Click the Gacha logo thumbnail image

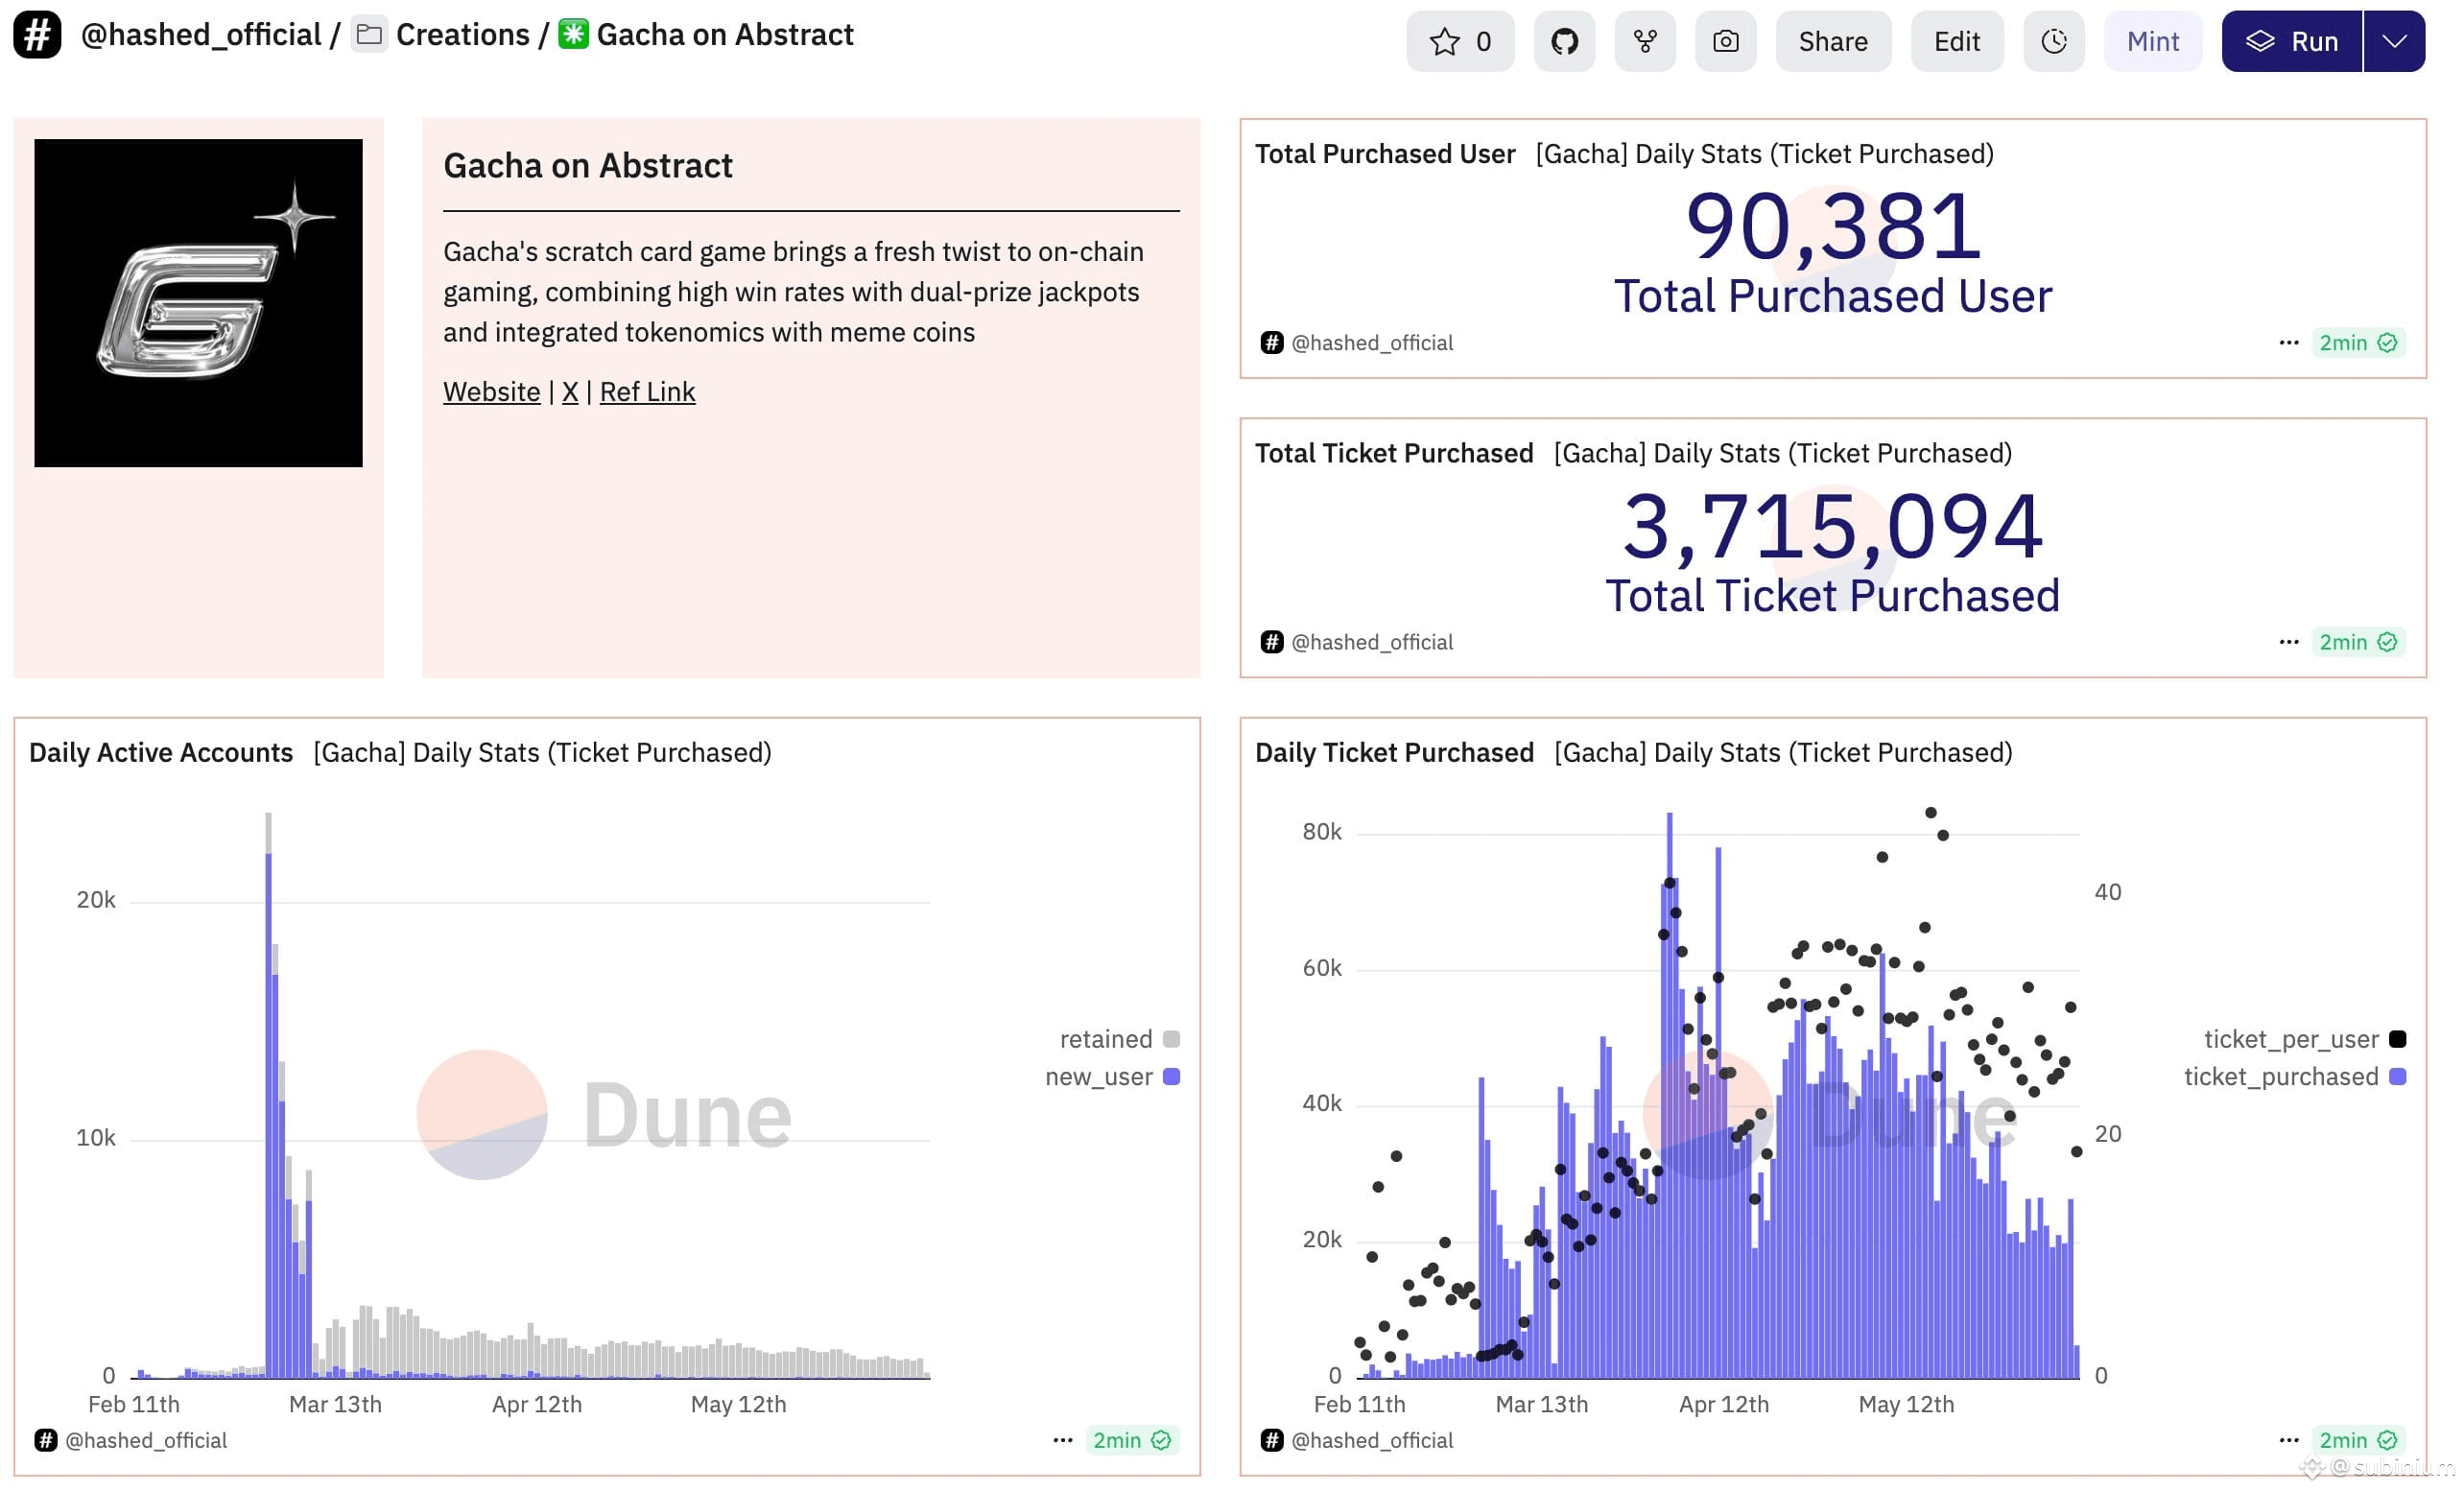coord(198,303)
